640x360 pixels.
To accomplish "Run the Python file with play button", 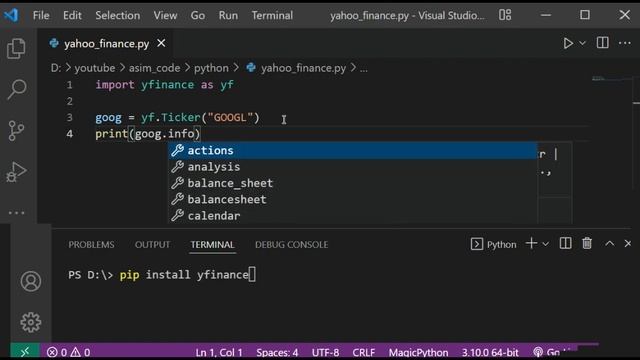I will 568,43.
